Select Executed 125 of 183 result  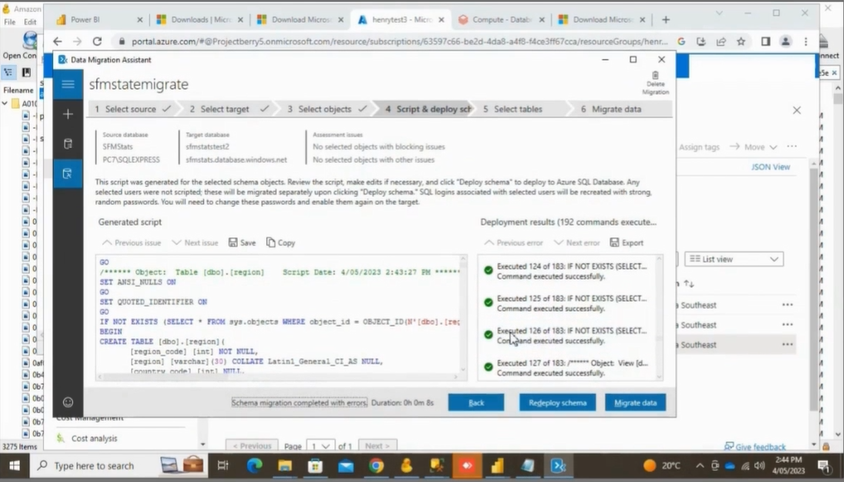[x=566, y=303]
